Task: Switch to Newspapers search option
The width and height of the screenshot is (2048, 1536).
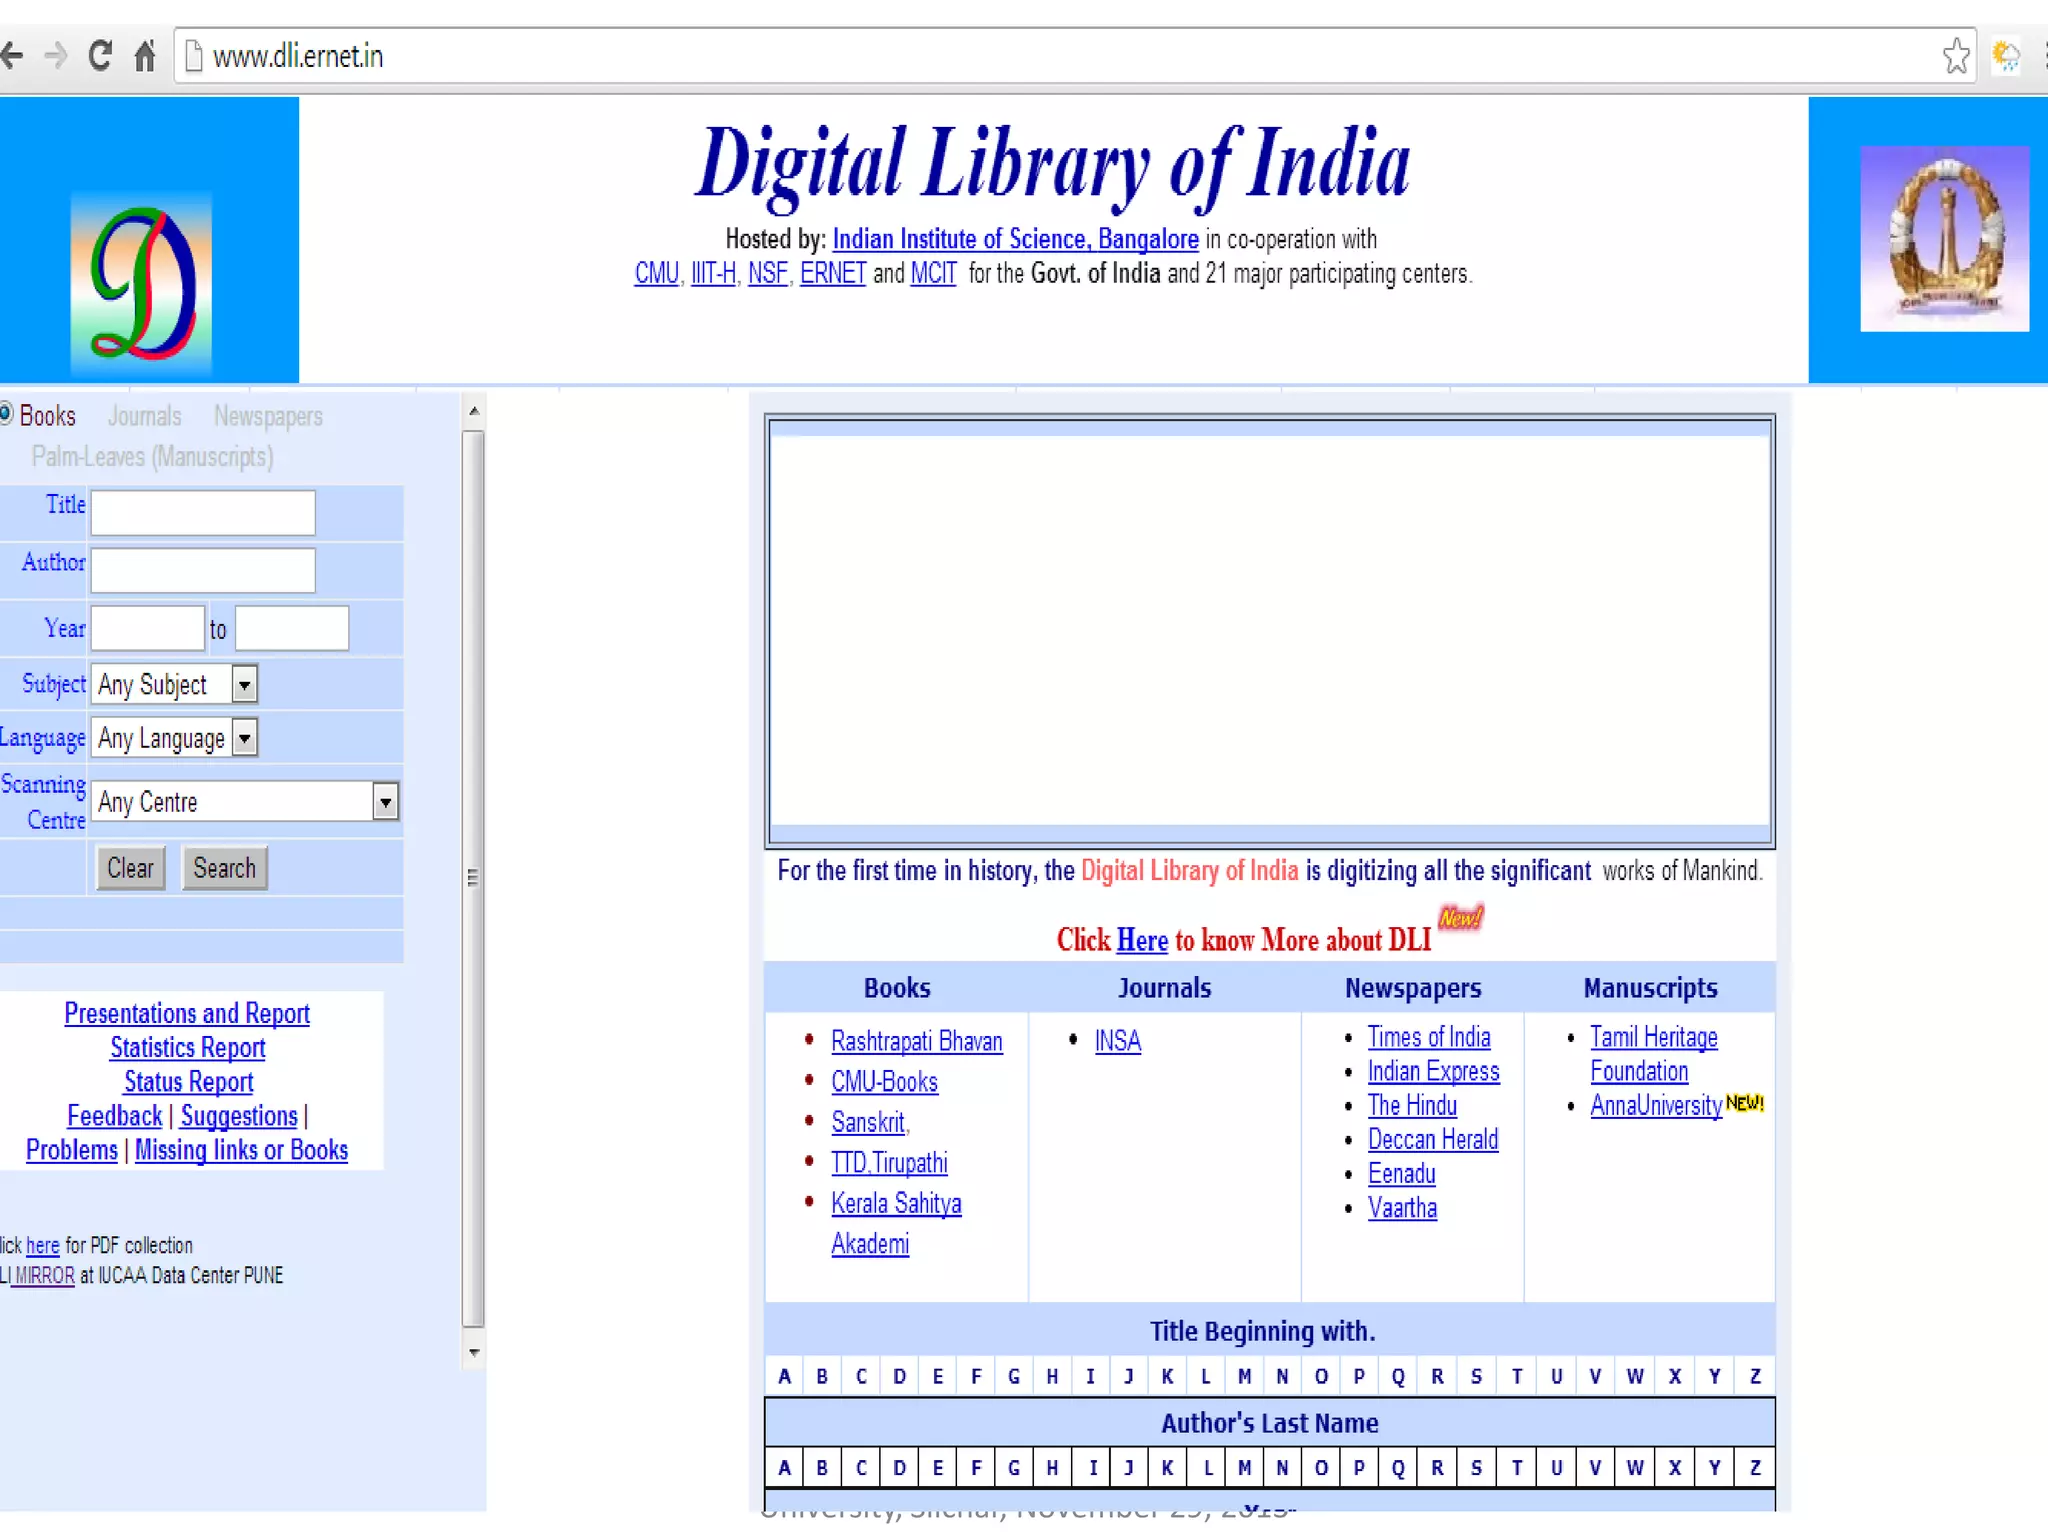Action: click(x=268, y=416)
